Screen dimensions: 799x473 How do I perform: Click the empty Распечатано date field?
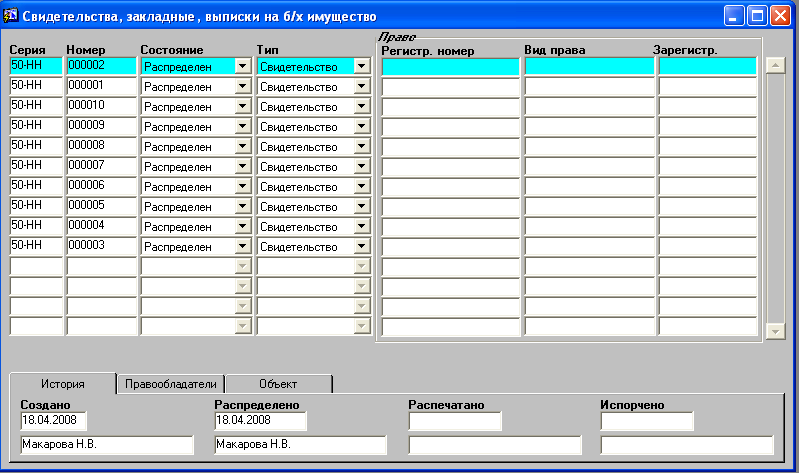[455, 421]
